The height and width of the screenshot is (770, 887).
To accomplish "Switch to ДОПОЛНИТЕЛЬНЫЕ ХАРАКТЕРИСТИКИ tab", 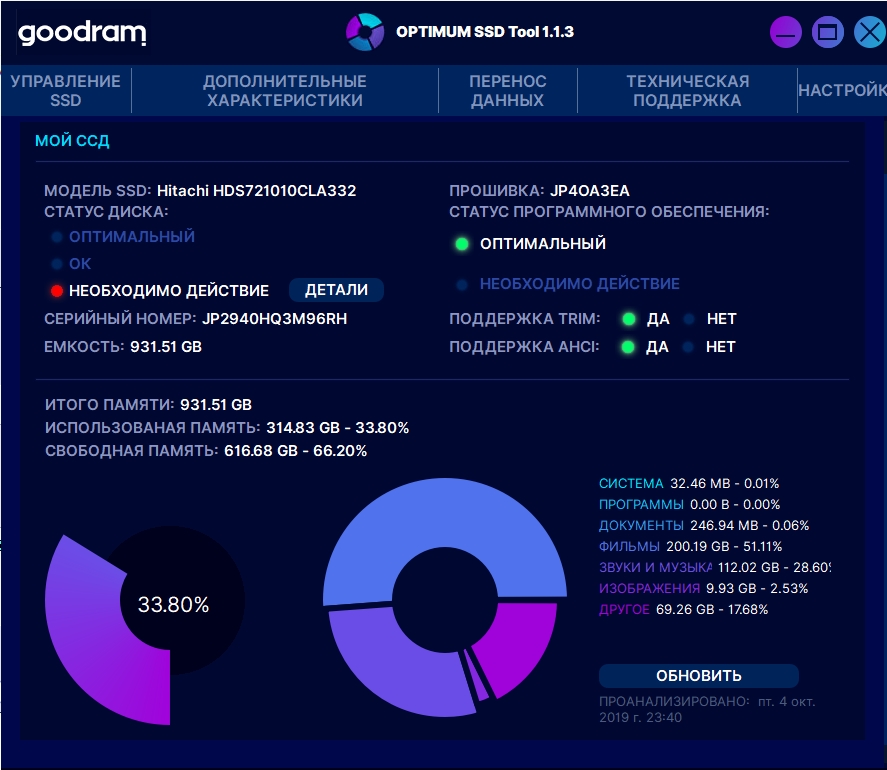I will click(285, 91).
